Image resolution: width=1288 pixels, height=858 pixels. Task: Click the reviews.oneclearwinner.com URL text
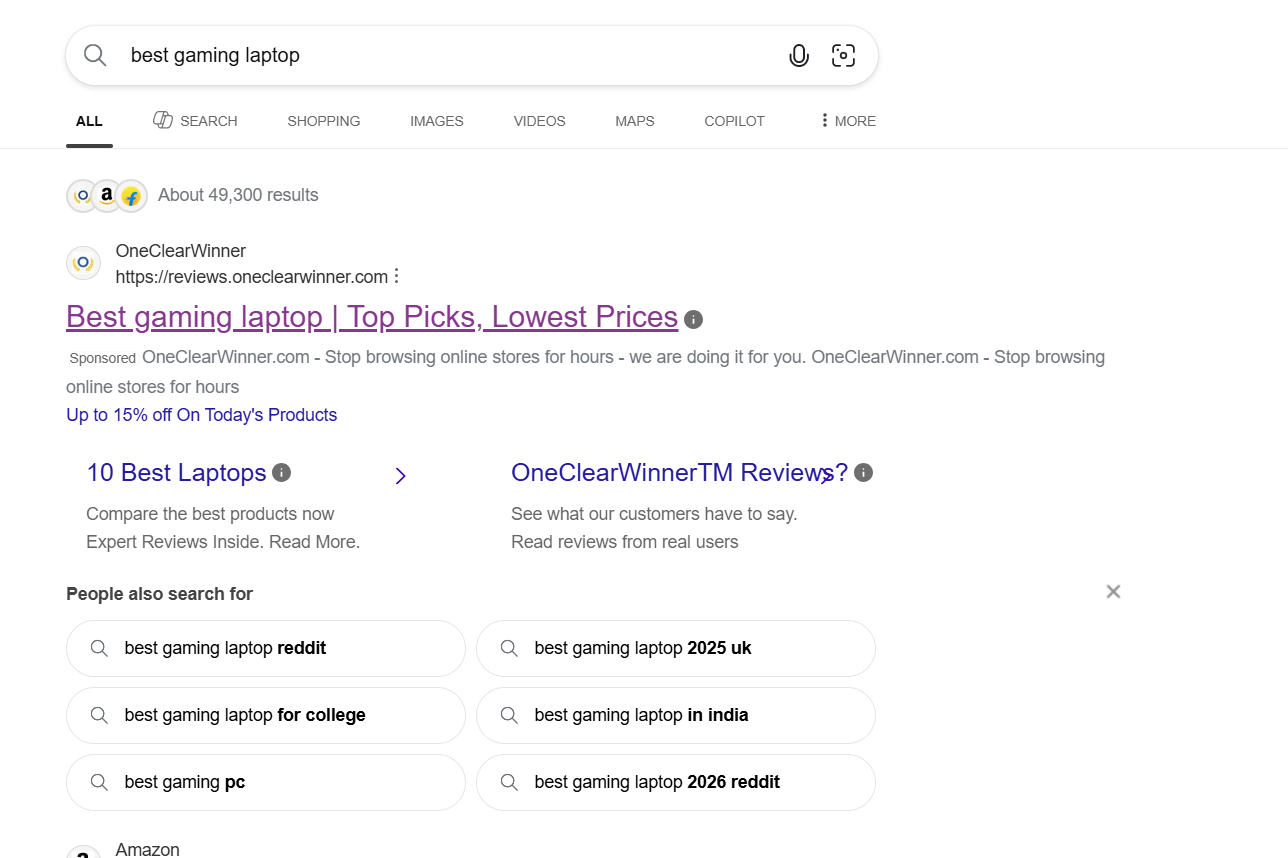(x=252, y=277)
